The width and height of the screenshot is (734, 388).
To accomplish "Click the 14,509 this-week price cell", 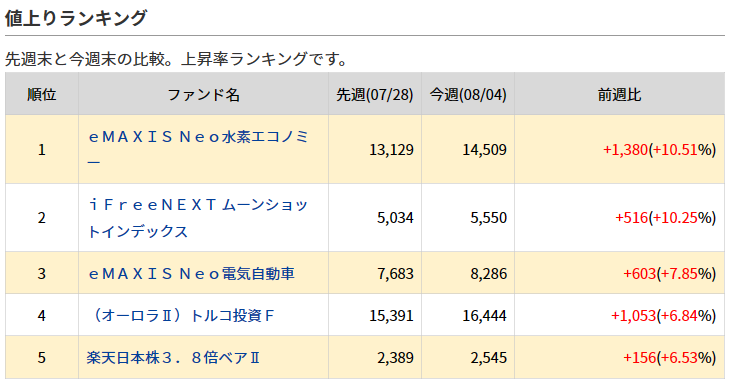I will pyautogui.click(x=468, y=149).
